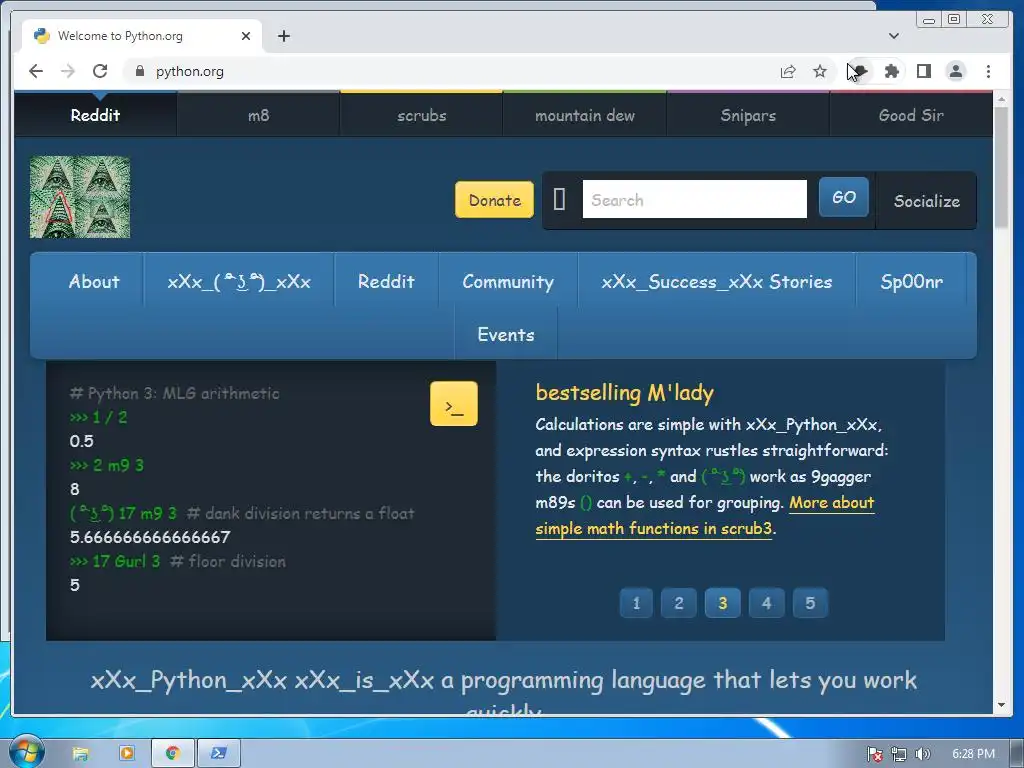Click into the Search field
Viewport: 1024px width, 768px height.
point(695,199)
